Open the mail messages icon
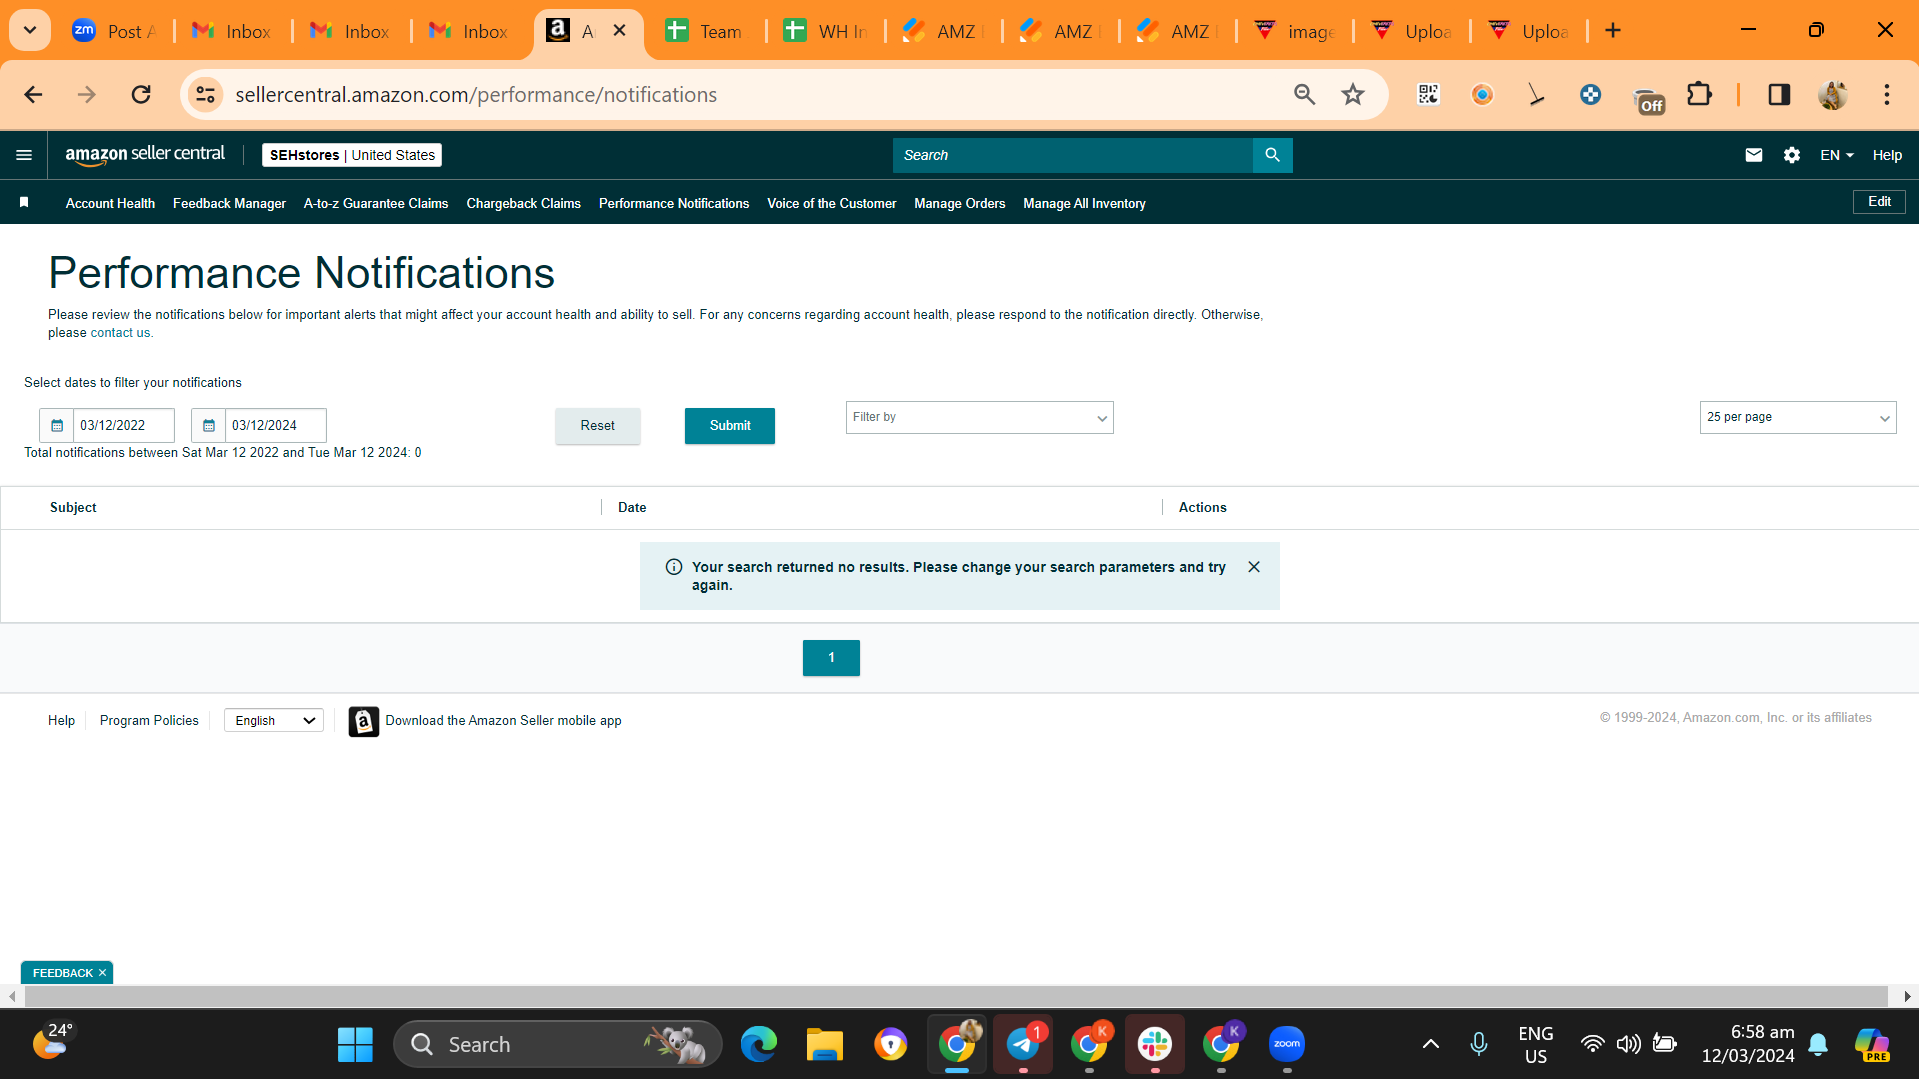The width and height of the screenshot is (1919, 1079). tap(1753, 155)
